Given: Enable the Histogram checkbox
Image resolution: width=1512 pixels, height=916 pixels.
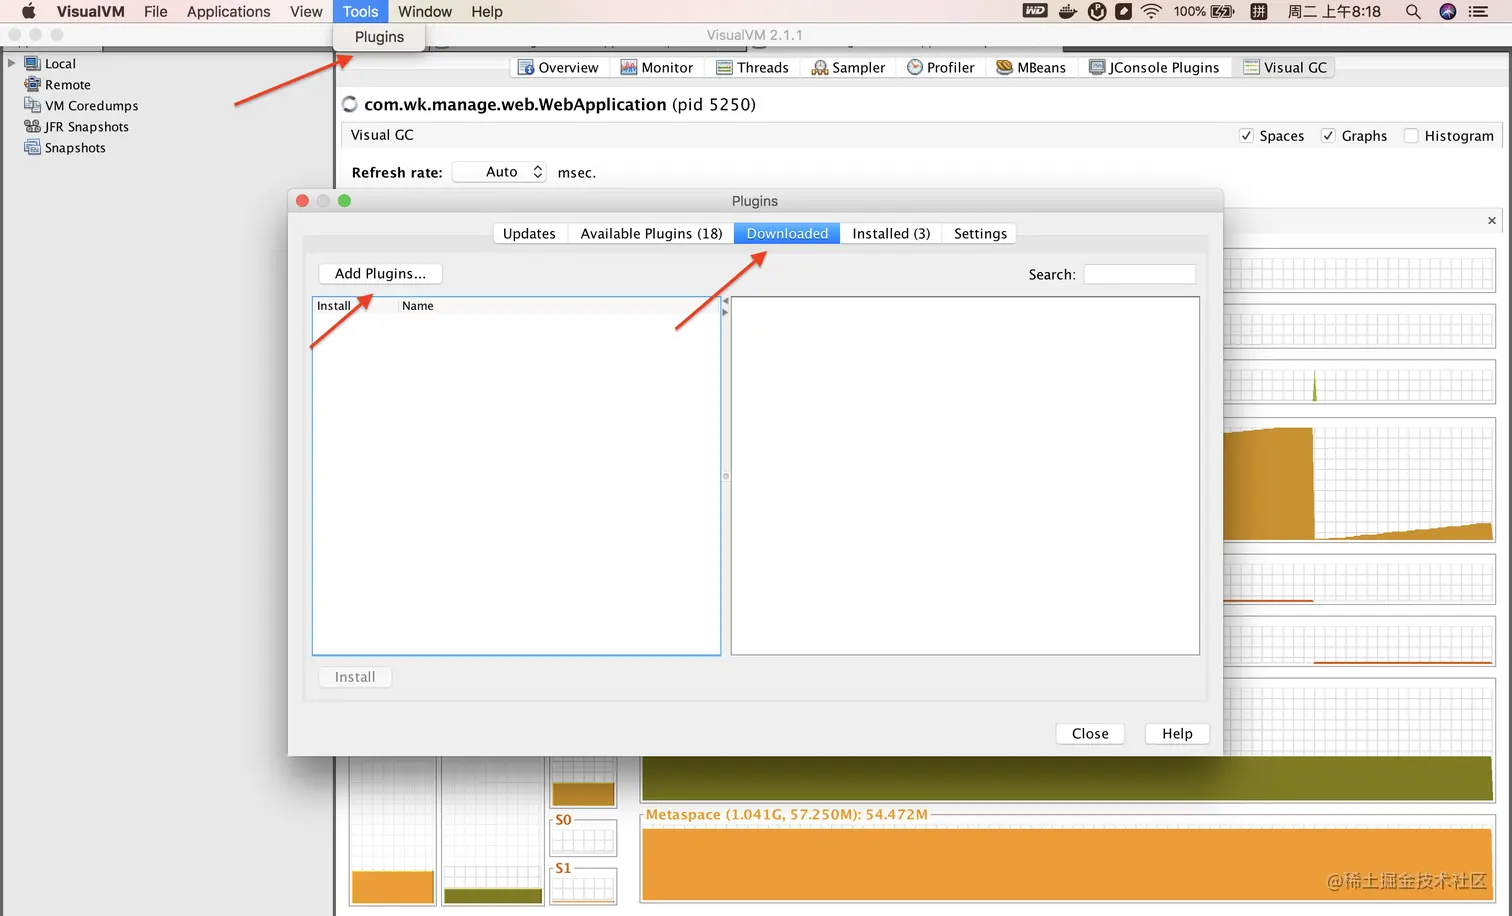Looking at the screenshot, I should click(x=1411, y=136).
